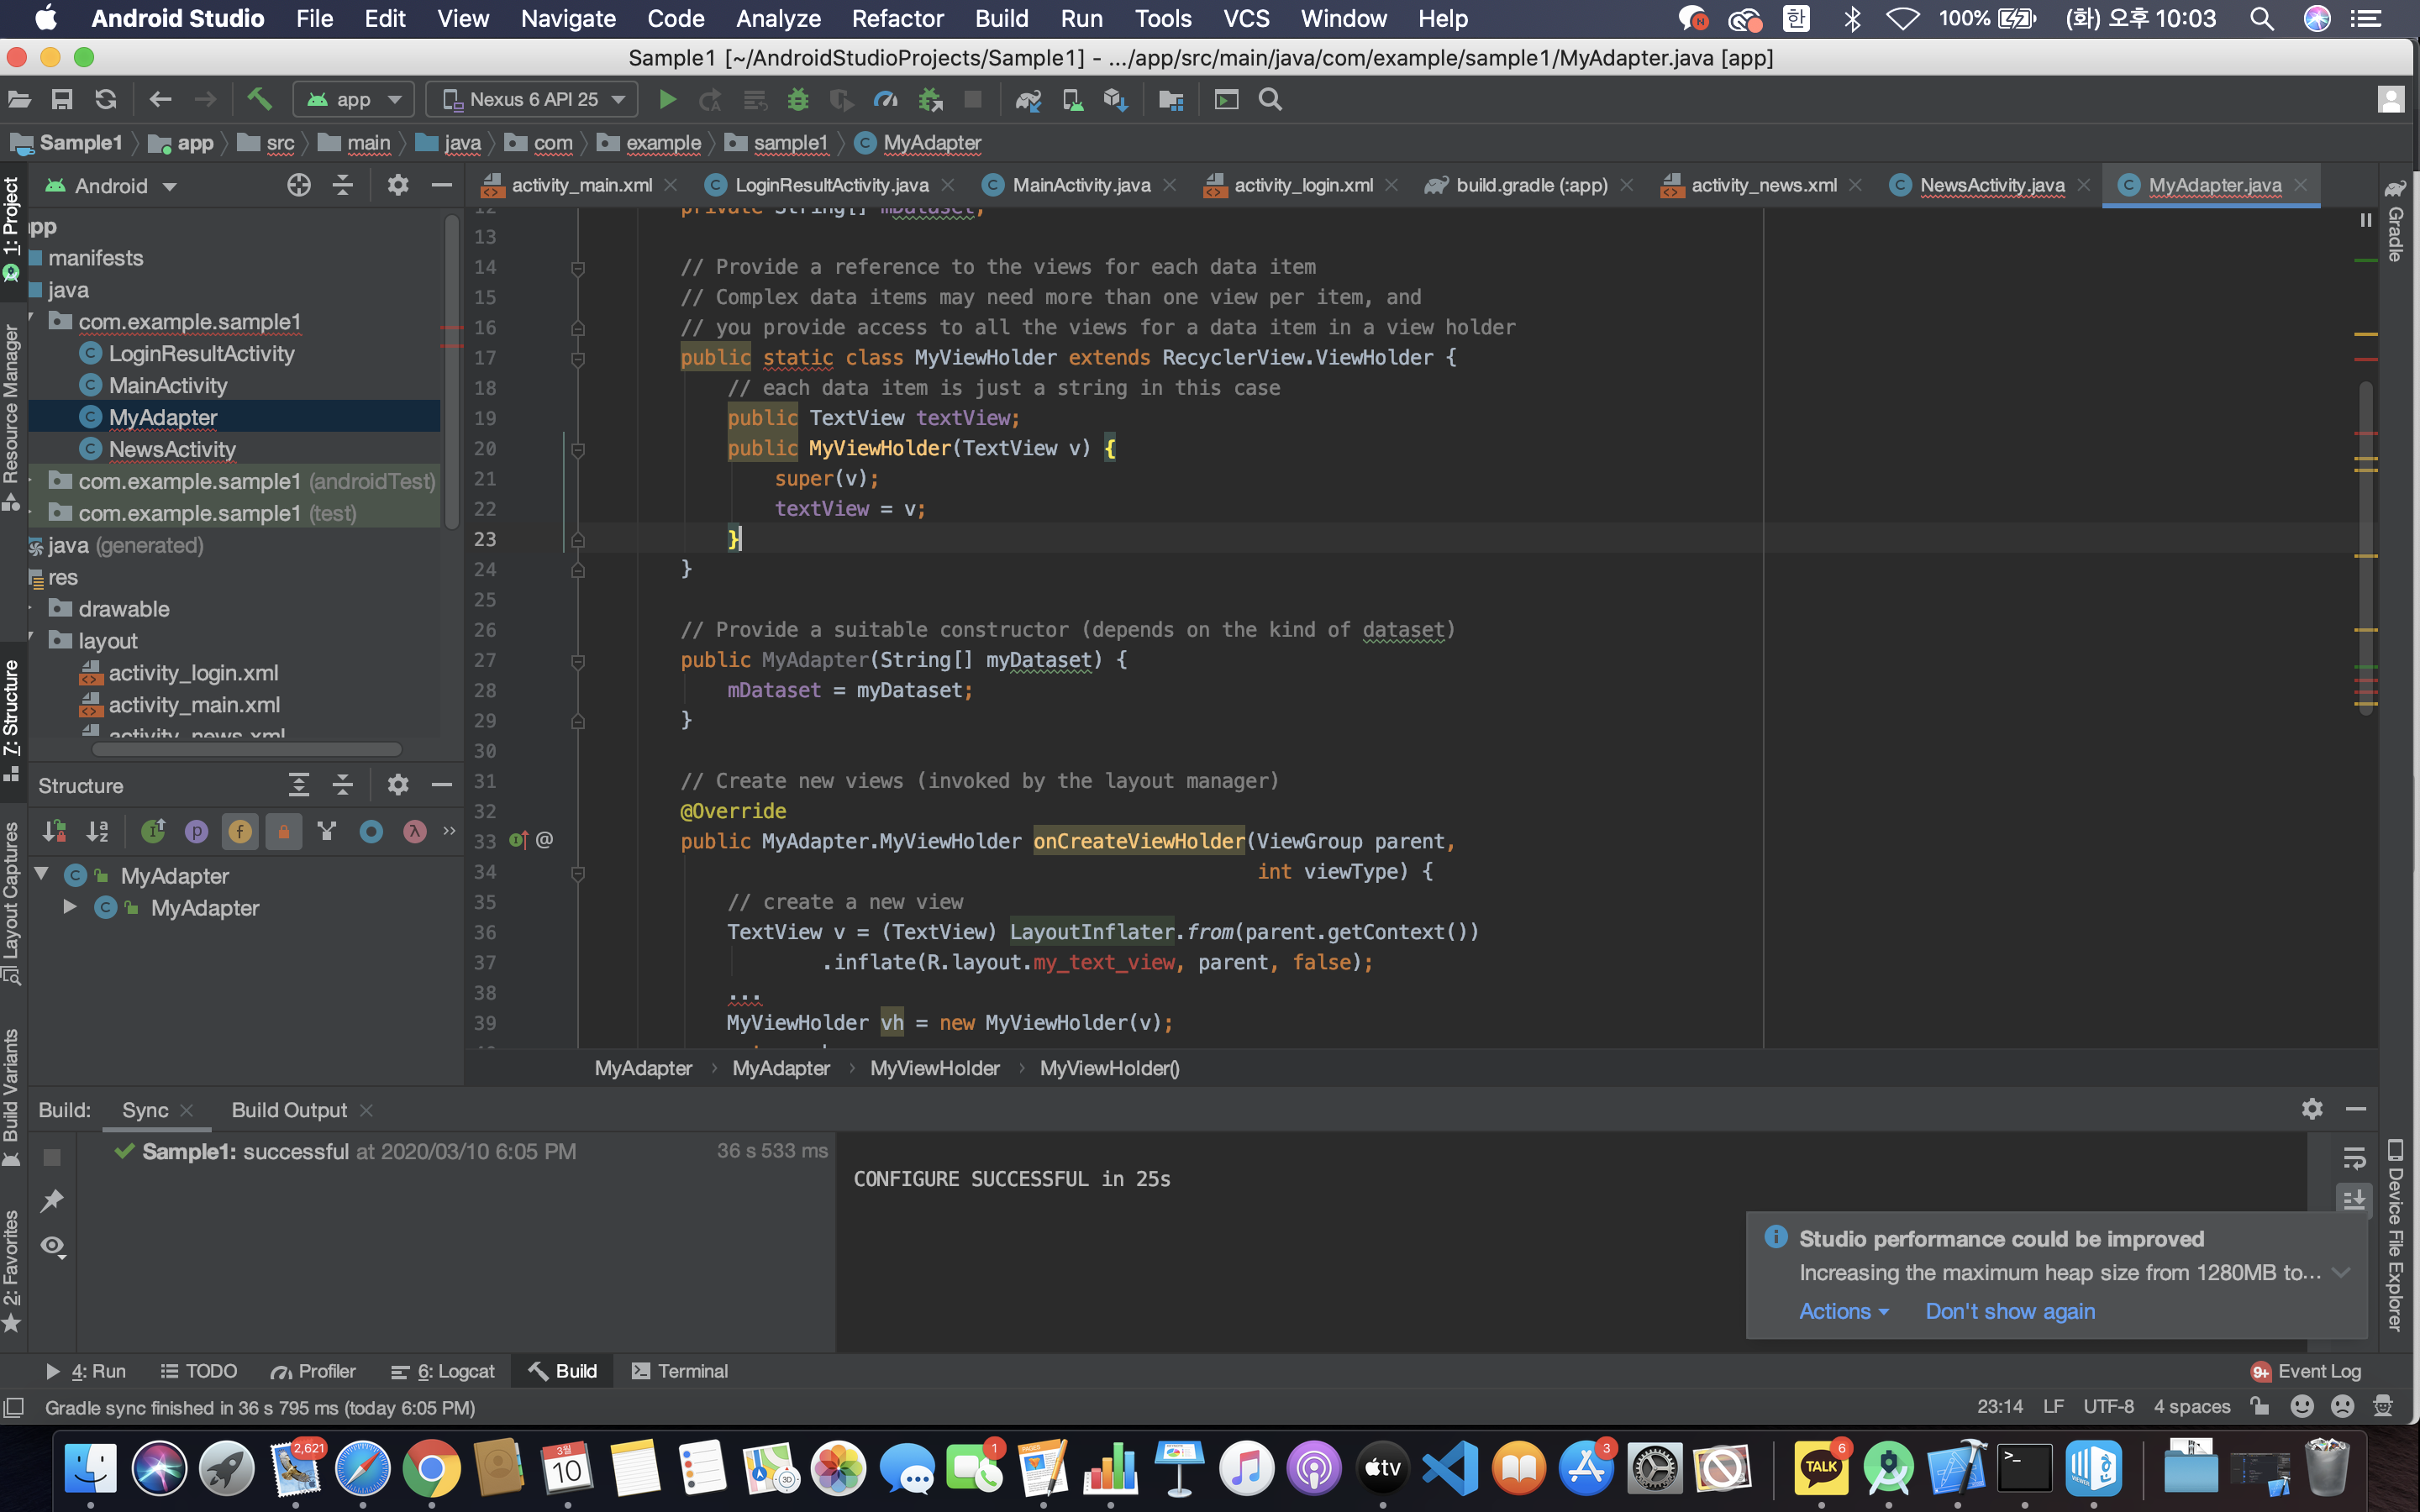2420x1512 pixels.
Task: Switch to the NewsActivity.java editor tab
Action: pyautogui.click(x=1991, y=185)
